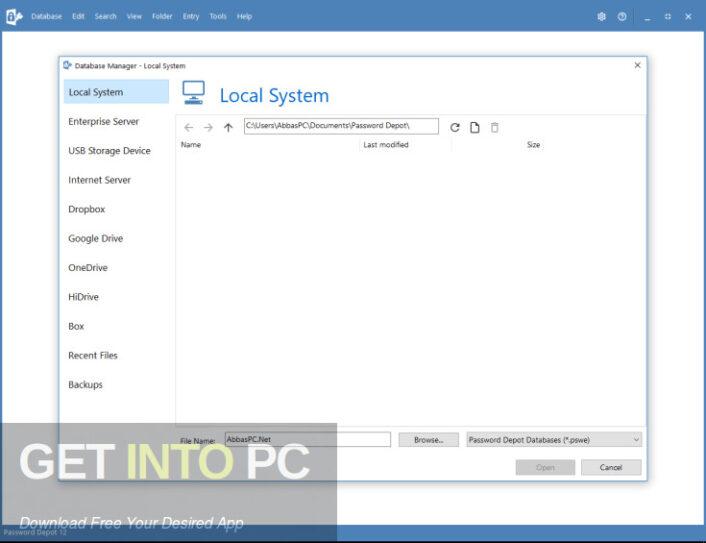Select USB Storage Device location
Viewport: 706px width, 543px height.
click(109, 151)
